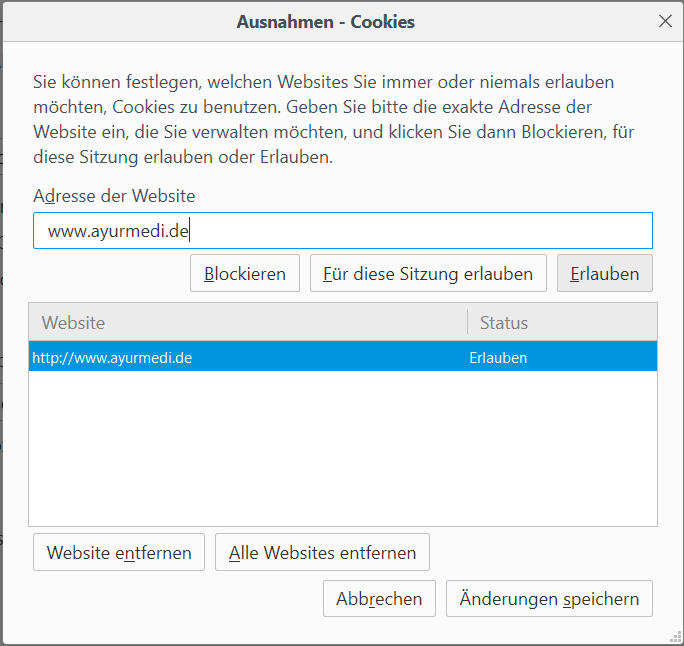The height and width of the screenshot is (646, 684).
Task: Click the empty area of the website list
Action: [x=342, y=448]
